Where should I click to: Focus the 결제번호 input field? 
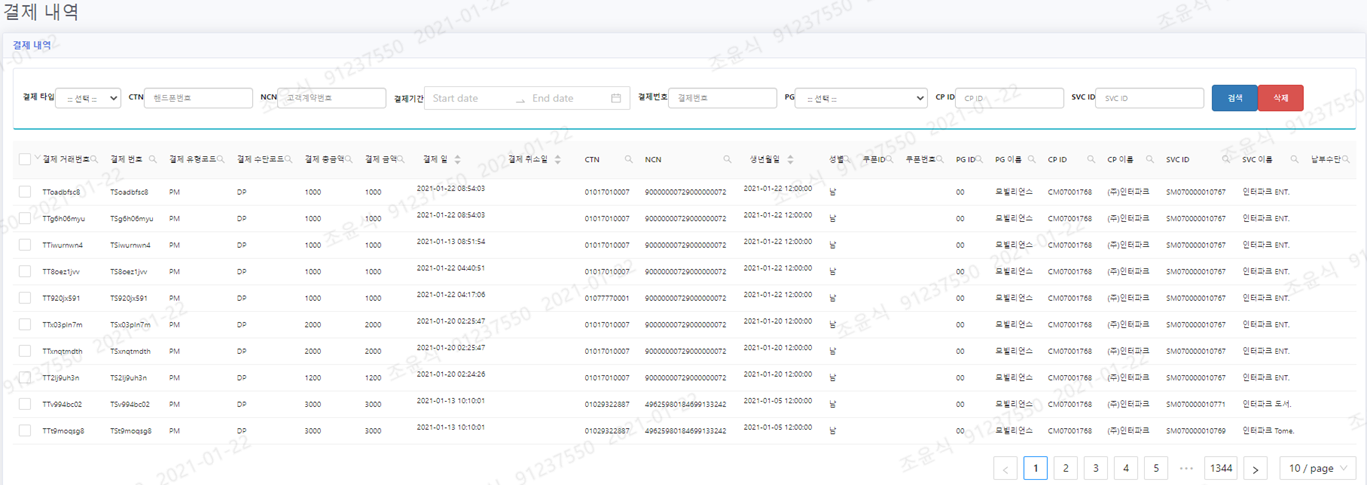pos(723,98)
